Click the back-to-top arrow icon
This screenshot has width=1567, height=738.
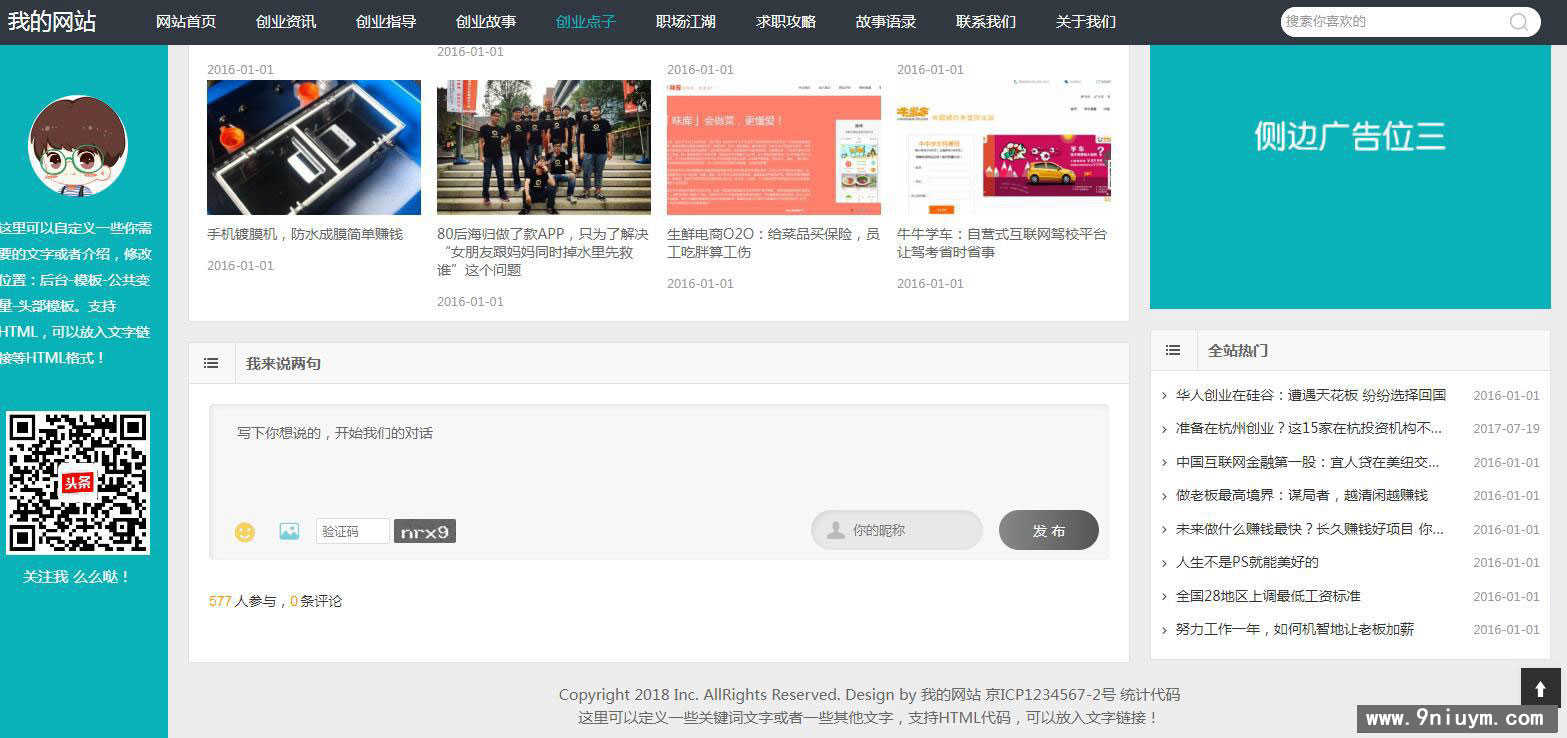pyautogui.click(x=1539, y=688)
